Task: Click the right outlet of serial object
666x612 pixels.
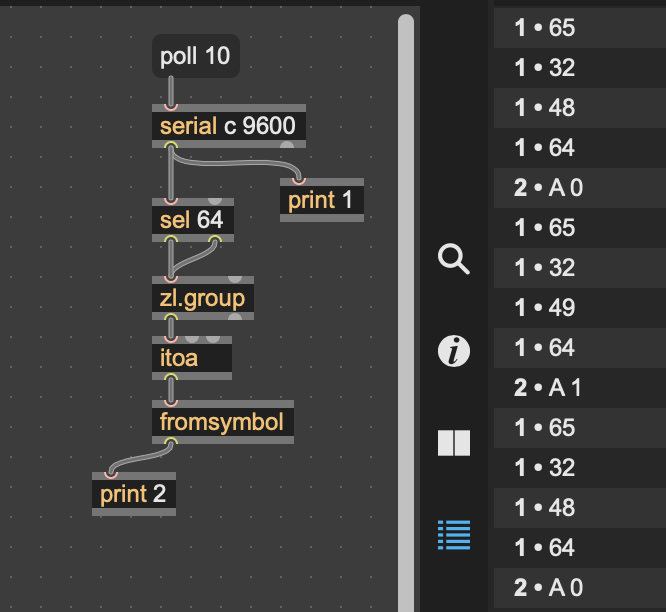Action: click(287, 145)
